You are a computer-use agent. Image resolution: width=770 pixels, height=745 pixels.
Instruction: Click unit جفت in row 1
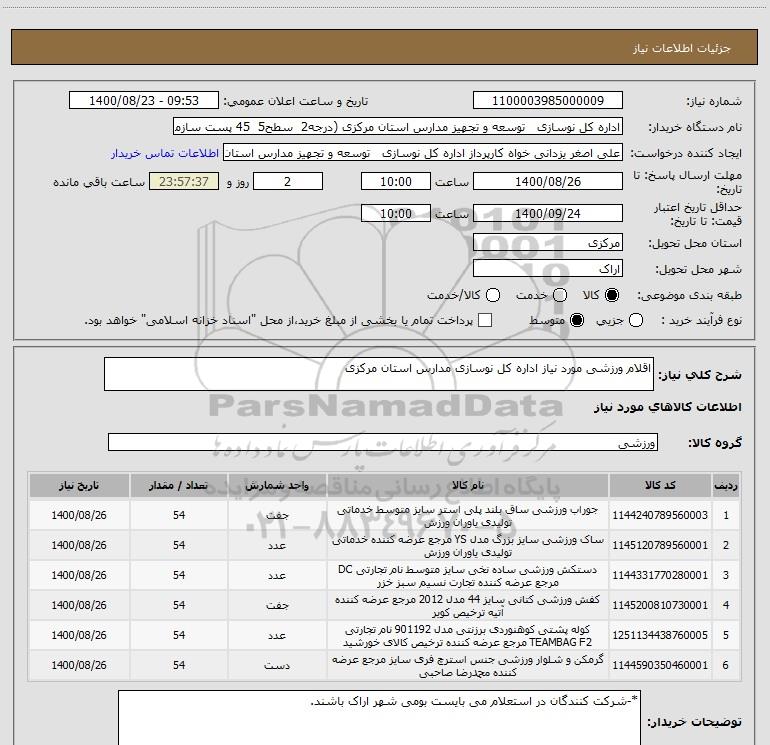click(277, 516)
